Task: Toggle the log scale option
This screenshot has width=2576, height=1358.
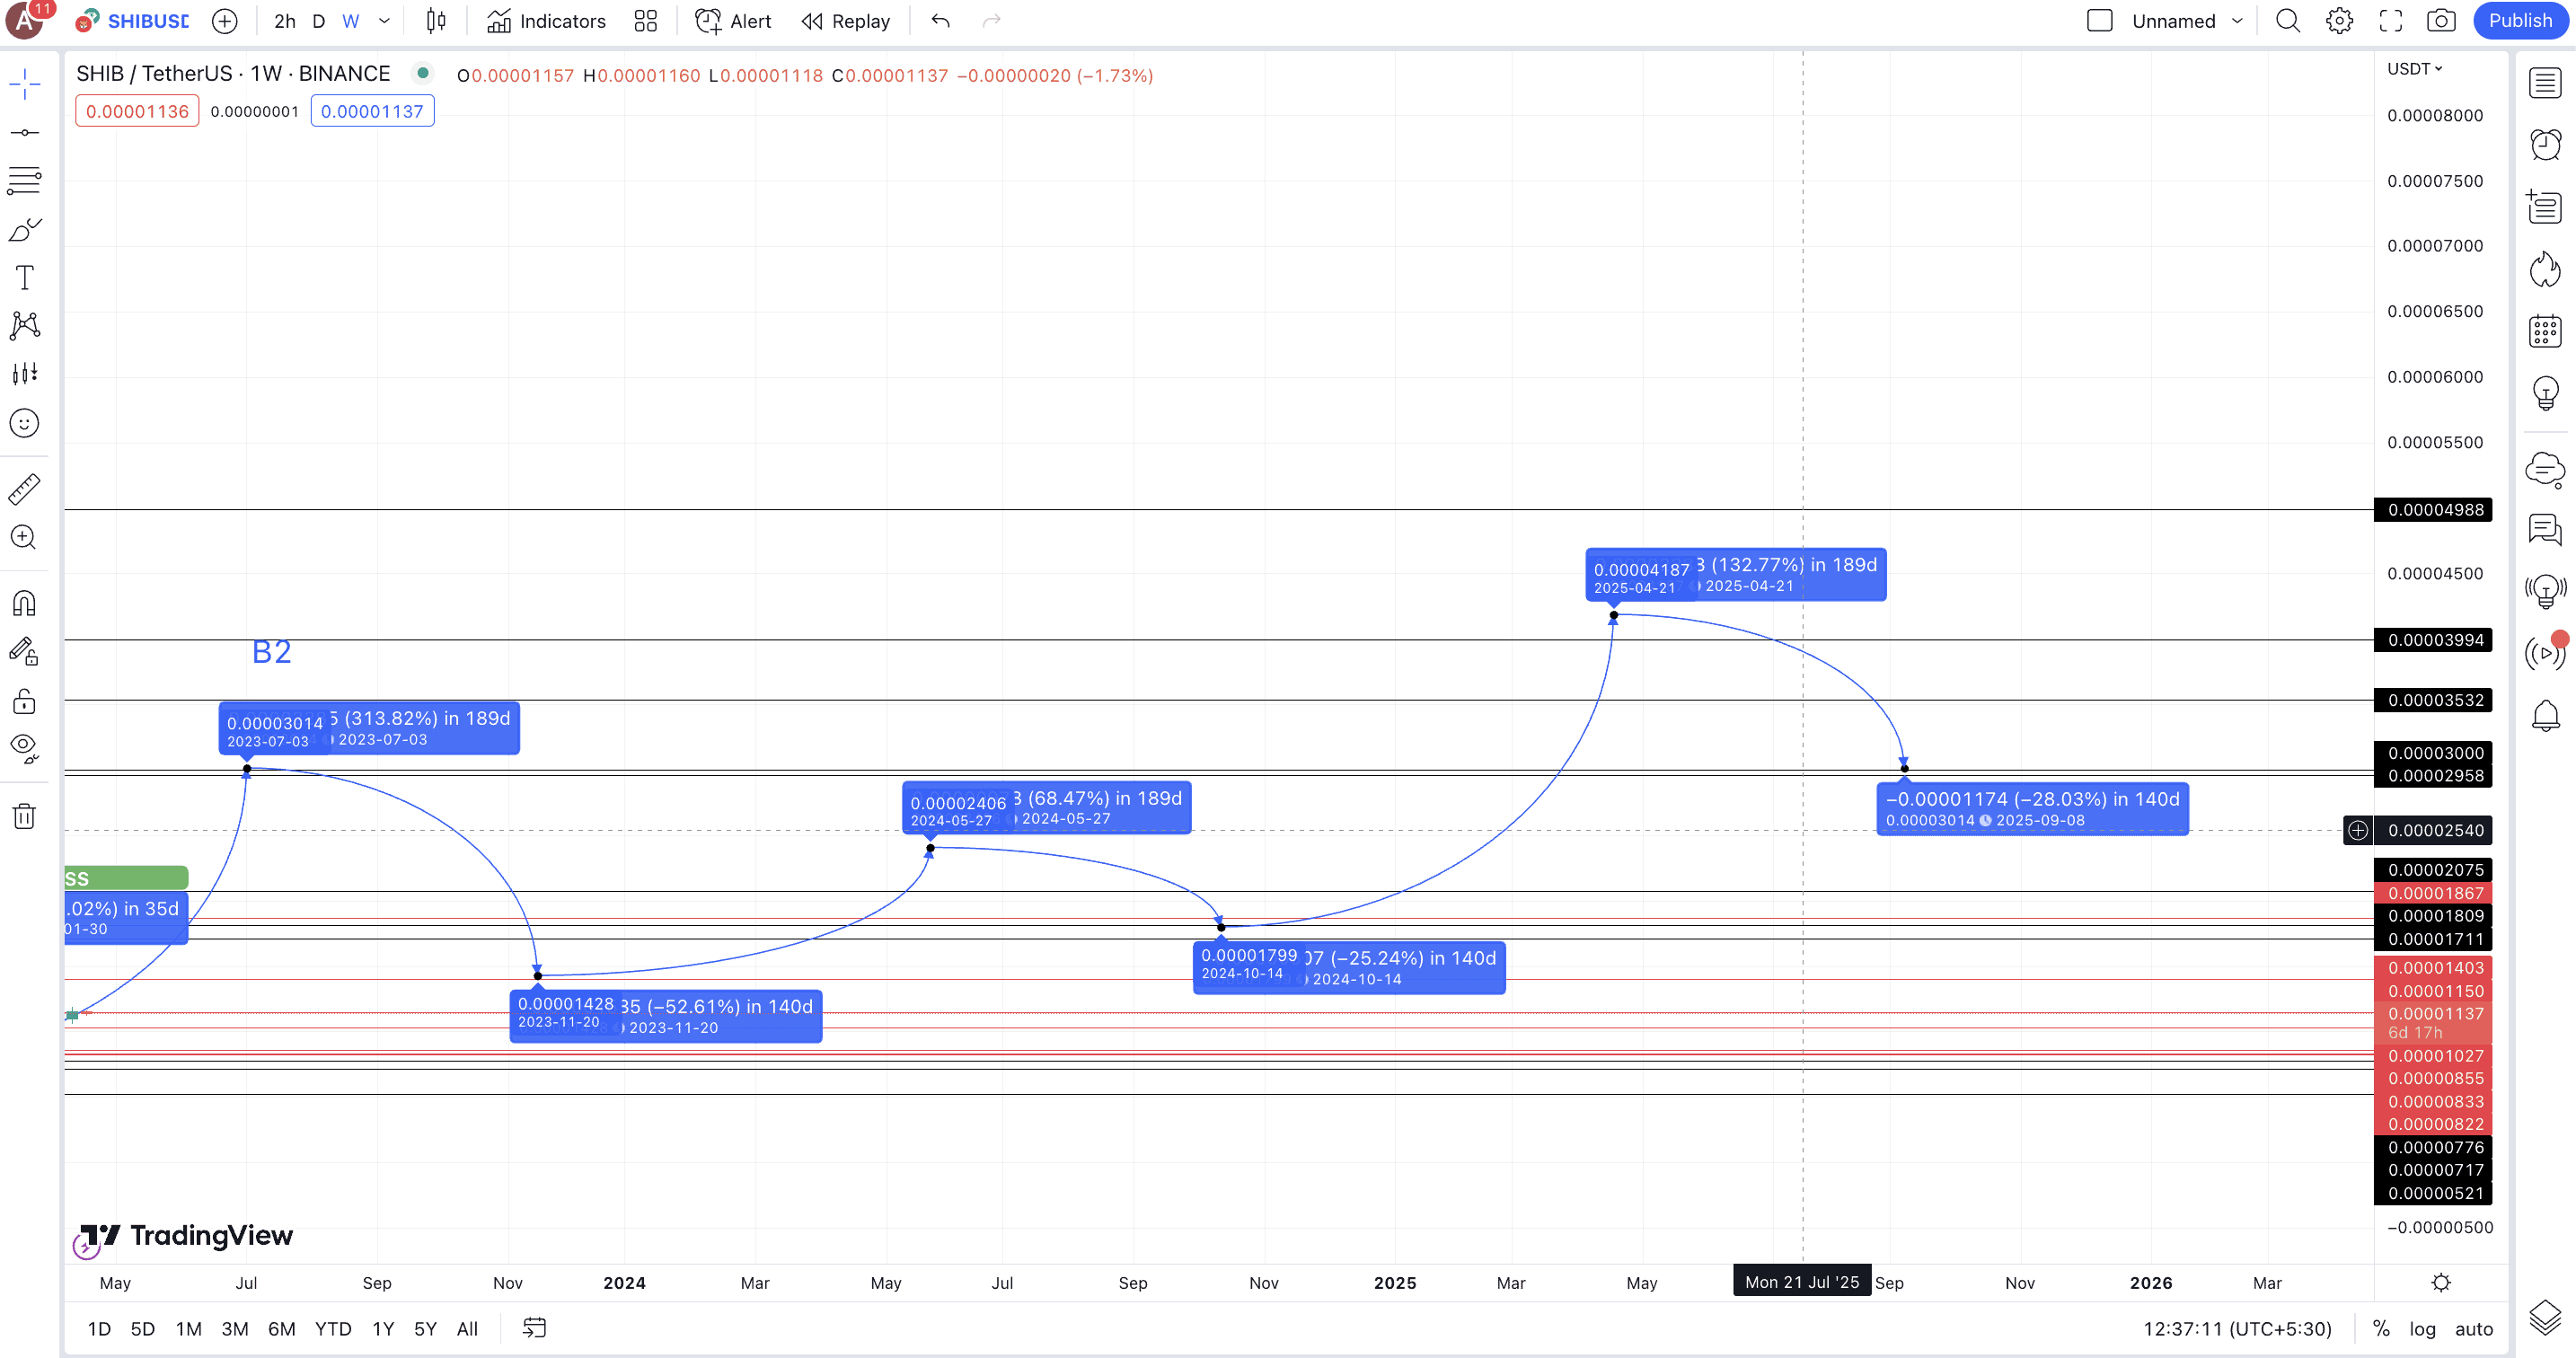Action: [x=2422, y=1329]
